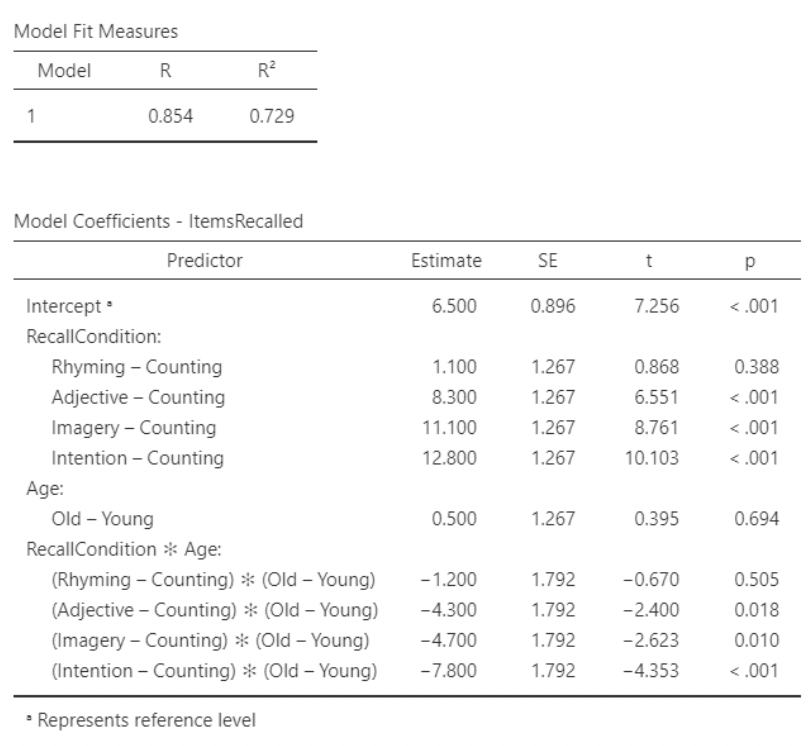Click the Model Coefficients - ItemsRecalled title
The width and height of the screenshot is (808, 746).
tap(158, 222)
